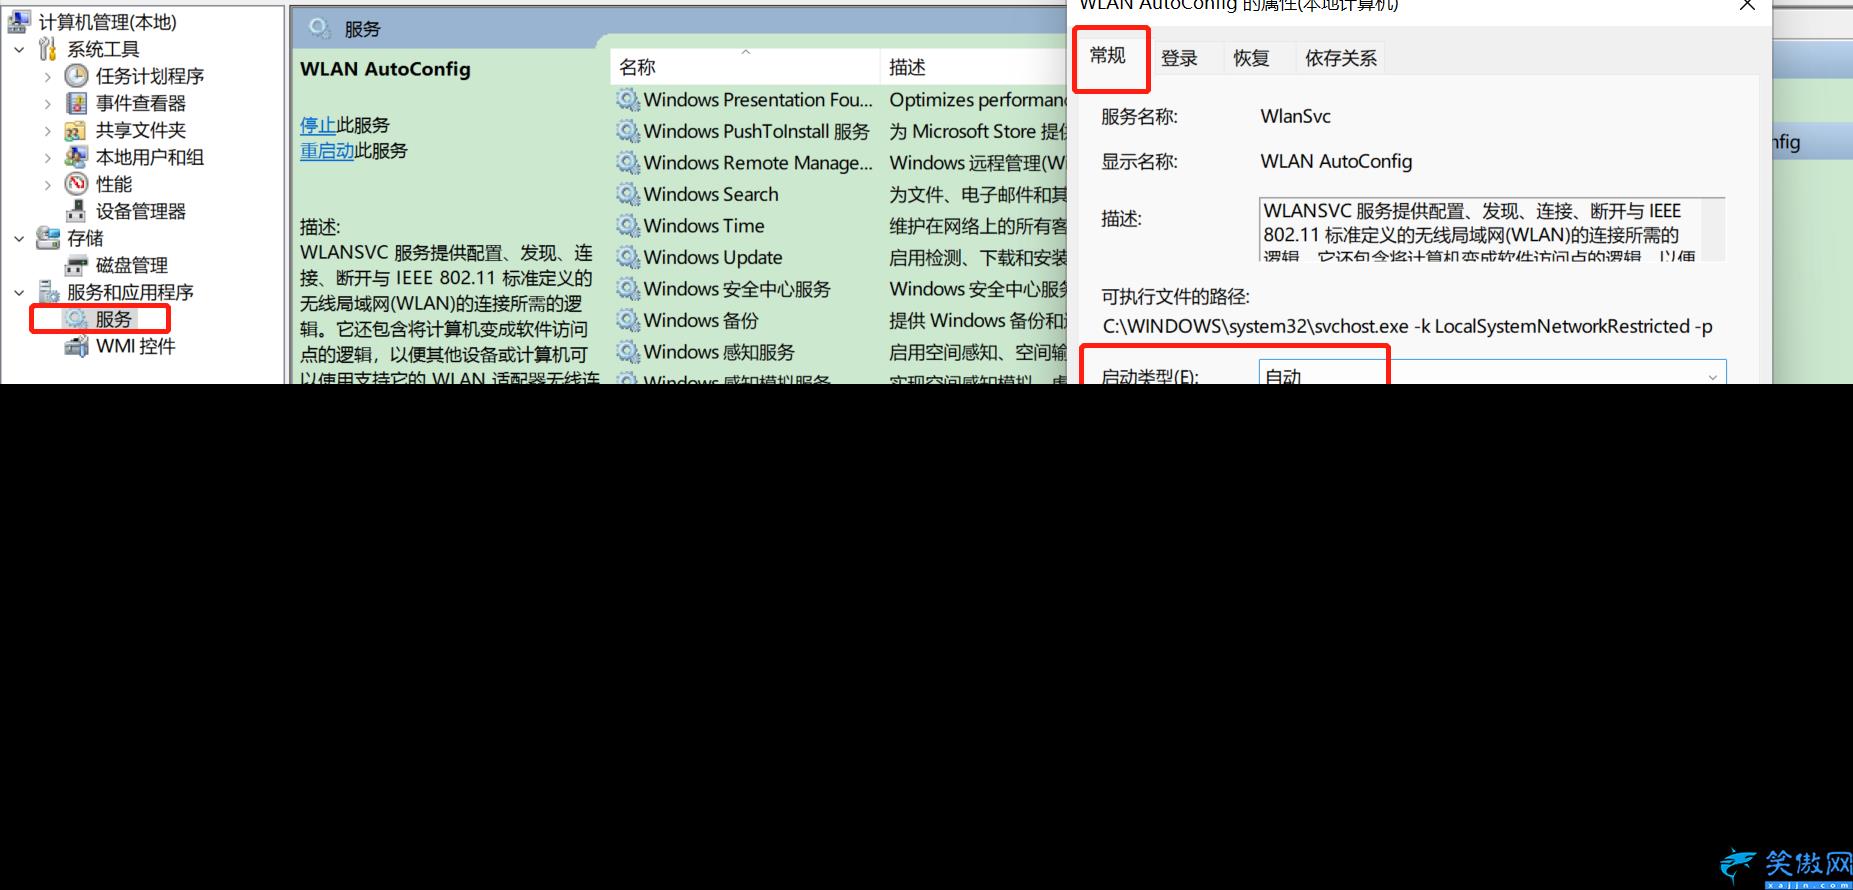
Task: Expand the 任务计划程序 node
Action: (47, 76)
